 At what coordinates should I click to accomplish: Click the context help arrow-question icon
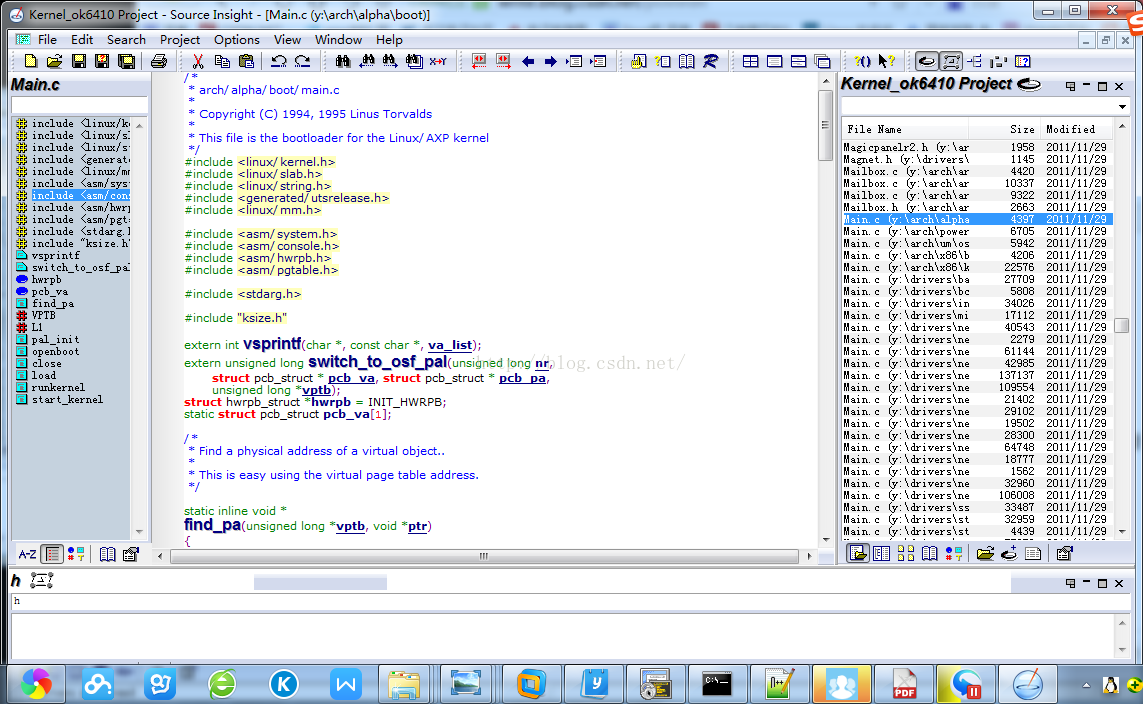(886, 61)
